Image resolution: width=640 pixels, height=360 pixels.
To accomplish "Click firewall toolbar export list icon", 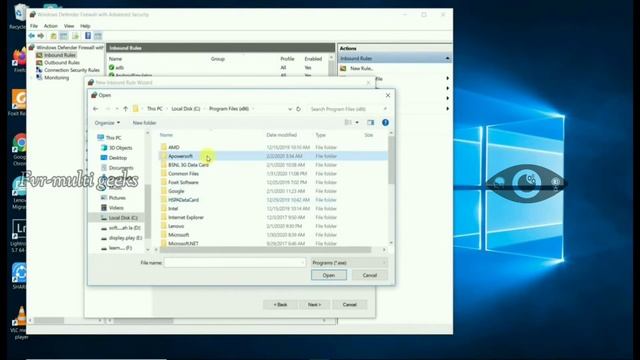I will (76, 36).
